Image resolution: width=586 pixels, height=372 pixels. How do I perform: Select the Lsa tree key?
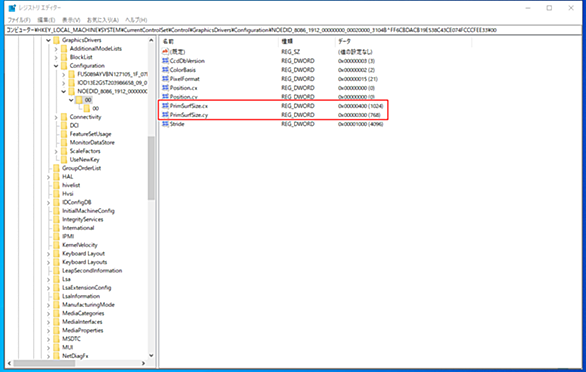tap(66, 279)
